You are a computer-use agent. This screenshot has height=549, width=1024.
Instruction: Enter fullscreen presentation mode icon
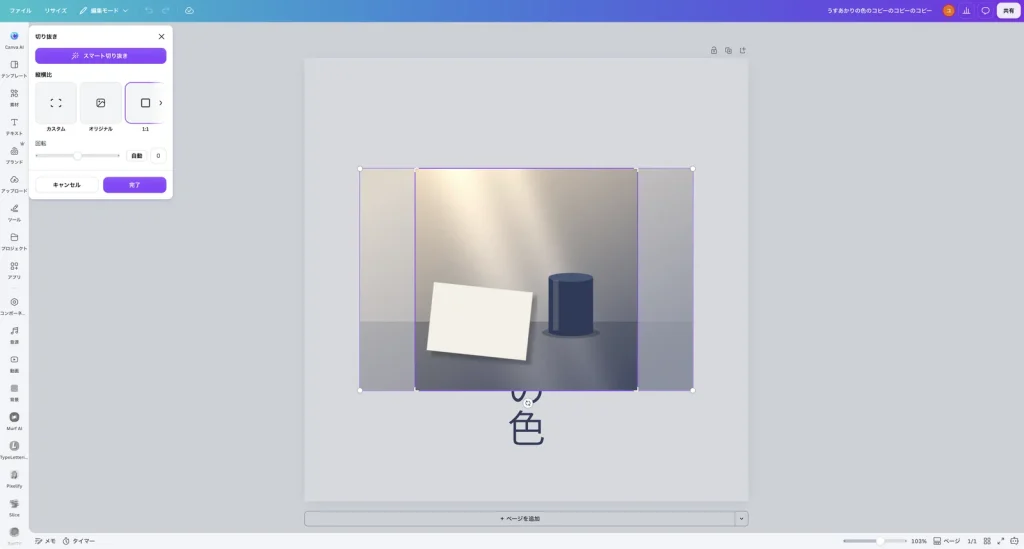[x=1000, y=541]
